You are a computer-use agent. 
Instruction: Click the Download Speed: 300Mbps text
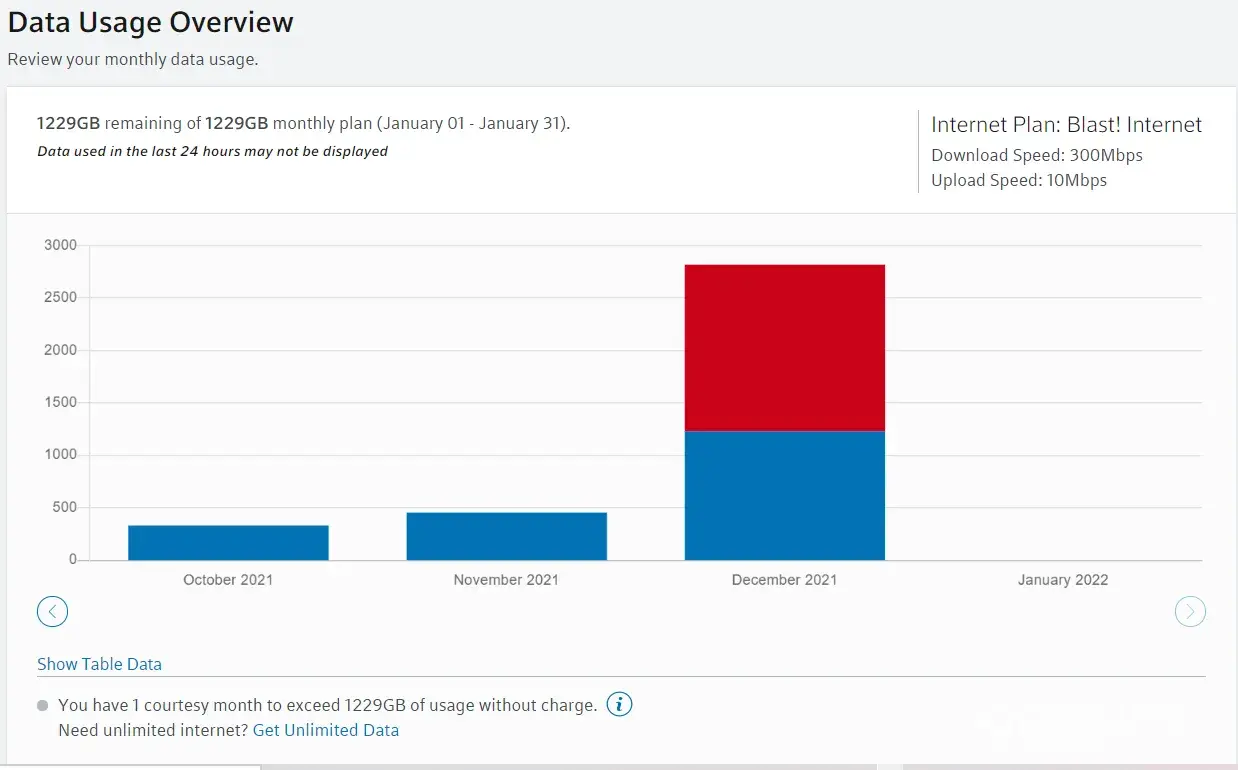[1036, 155]
